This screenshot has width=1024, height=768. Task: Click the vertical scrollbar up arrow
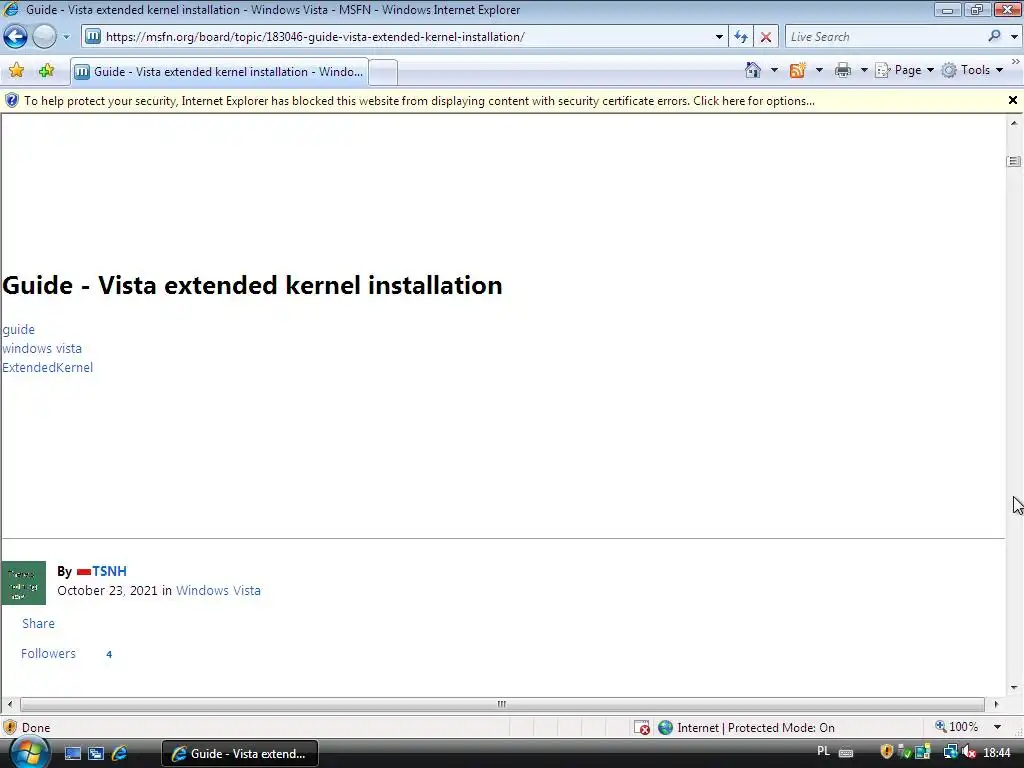coord(1014,123)
